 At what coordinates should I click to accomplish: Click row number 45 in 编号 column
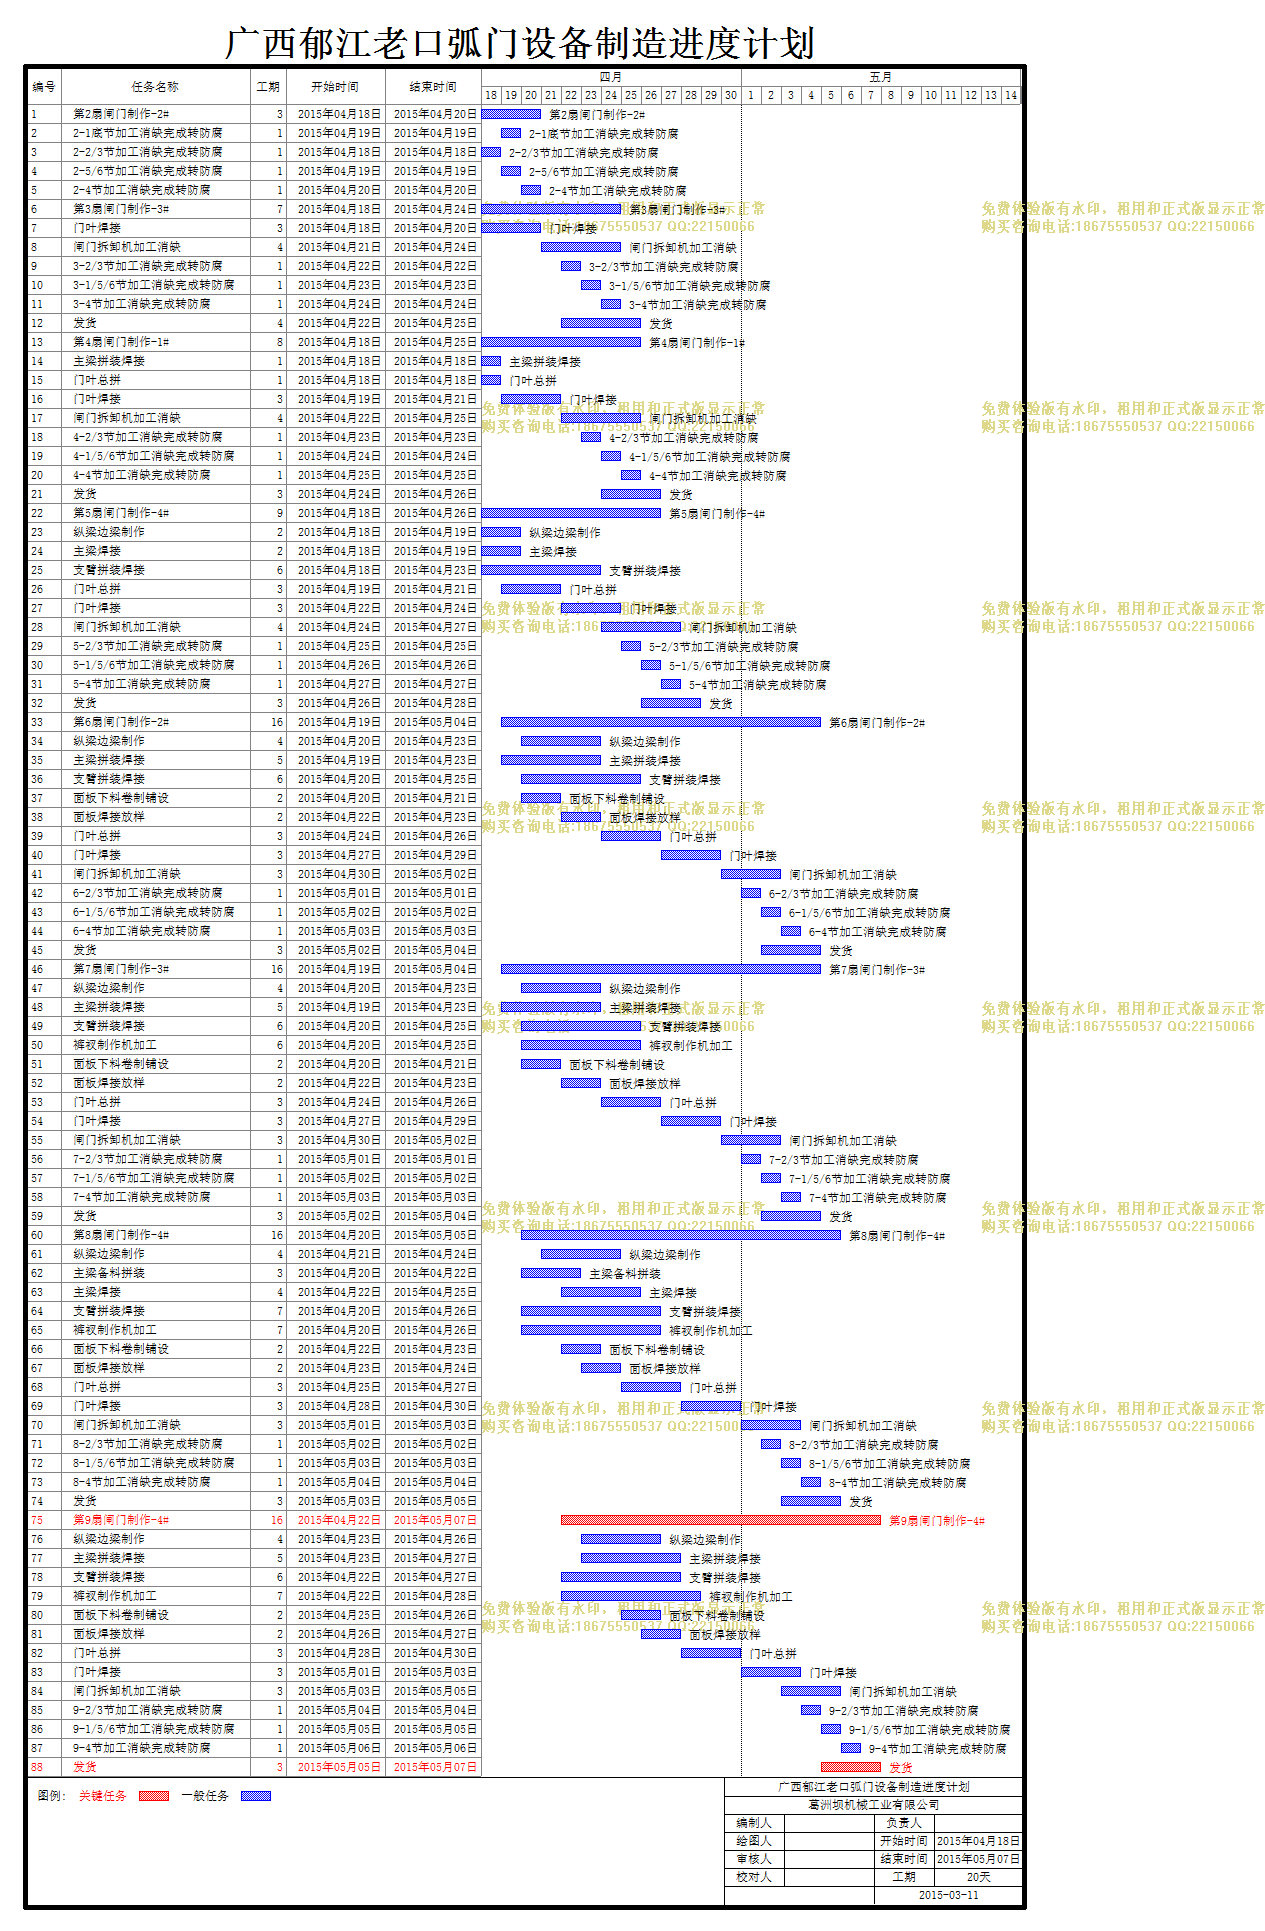click(37, 950)
